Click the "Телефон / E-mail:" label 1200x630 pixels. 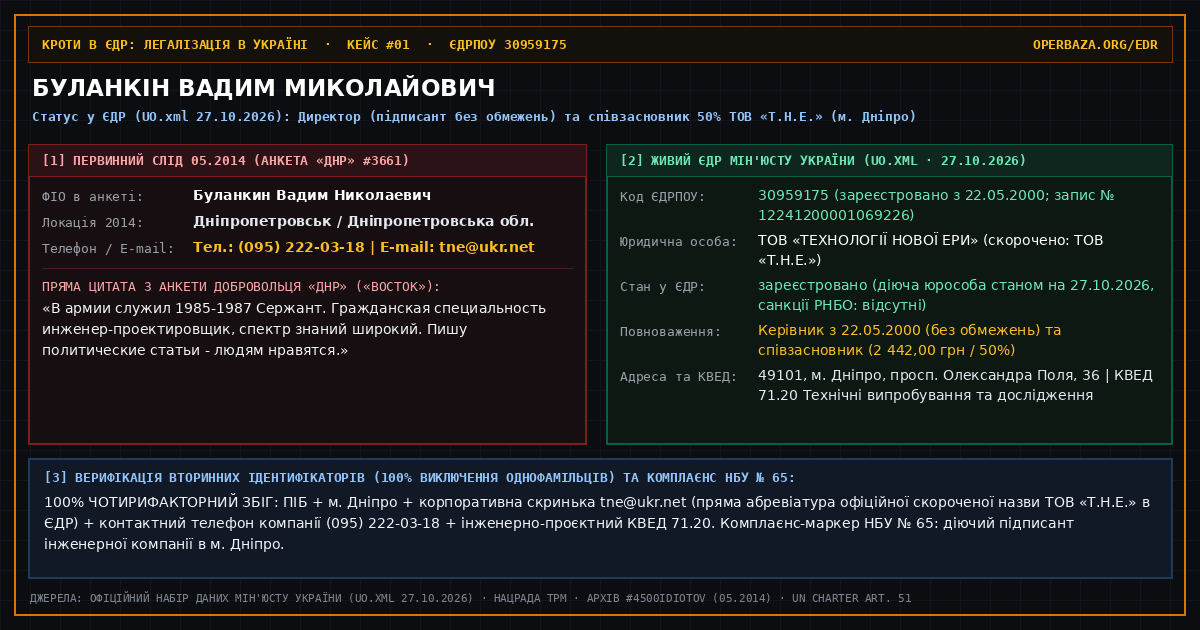pos(108,249)
